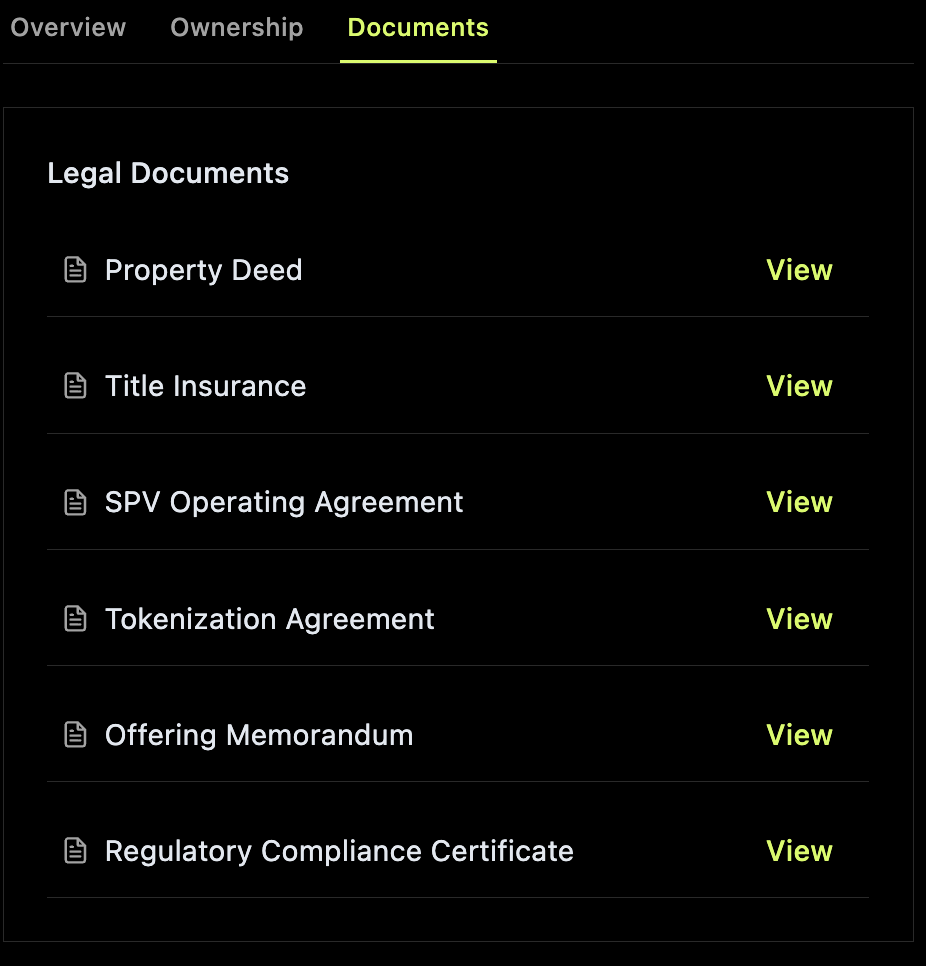View the Title Insurance document

tap(799, 386)
